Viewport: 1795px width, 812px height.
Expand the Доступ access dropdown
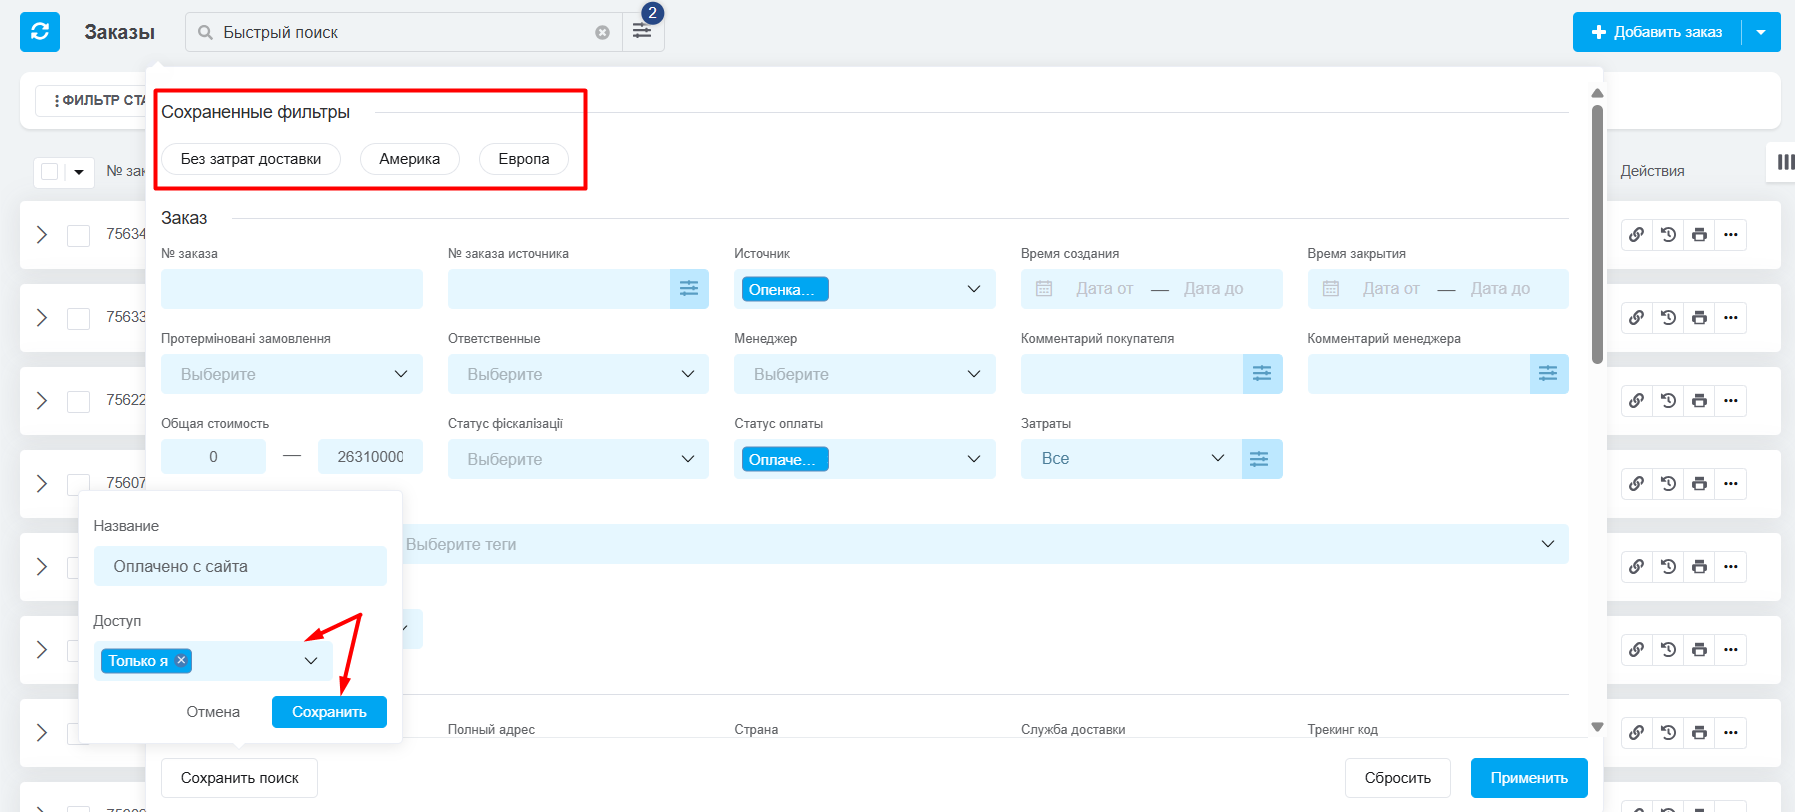click(x=311, y=661)
